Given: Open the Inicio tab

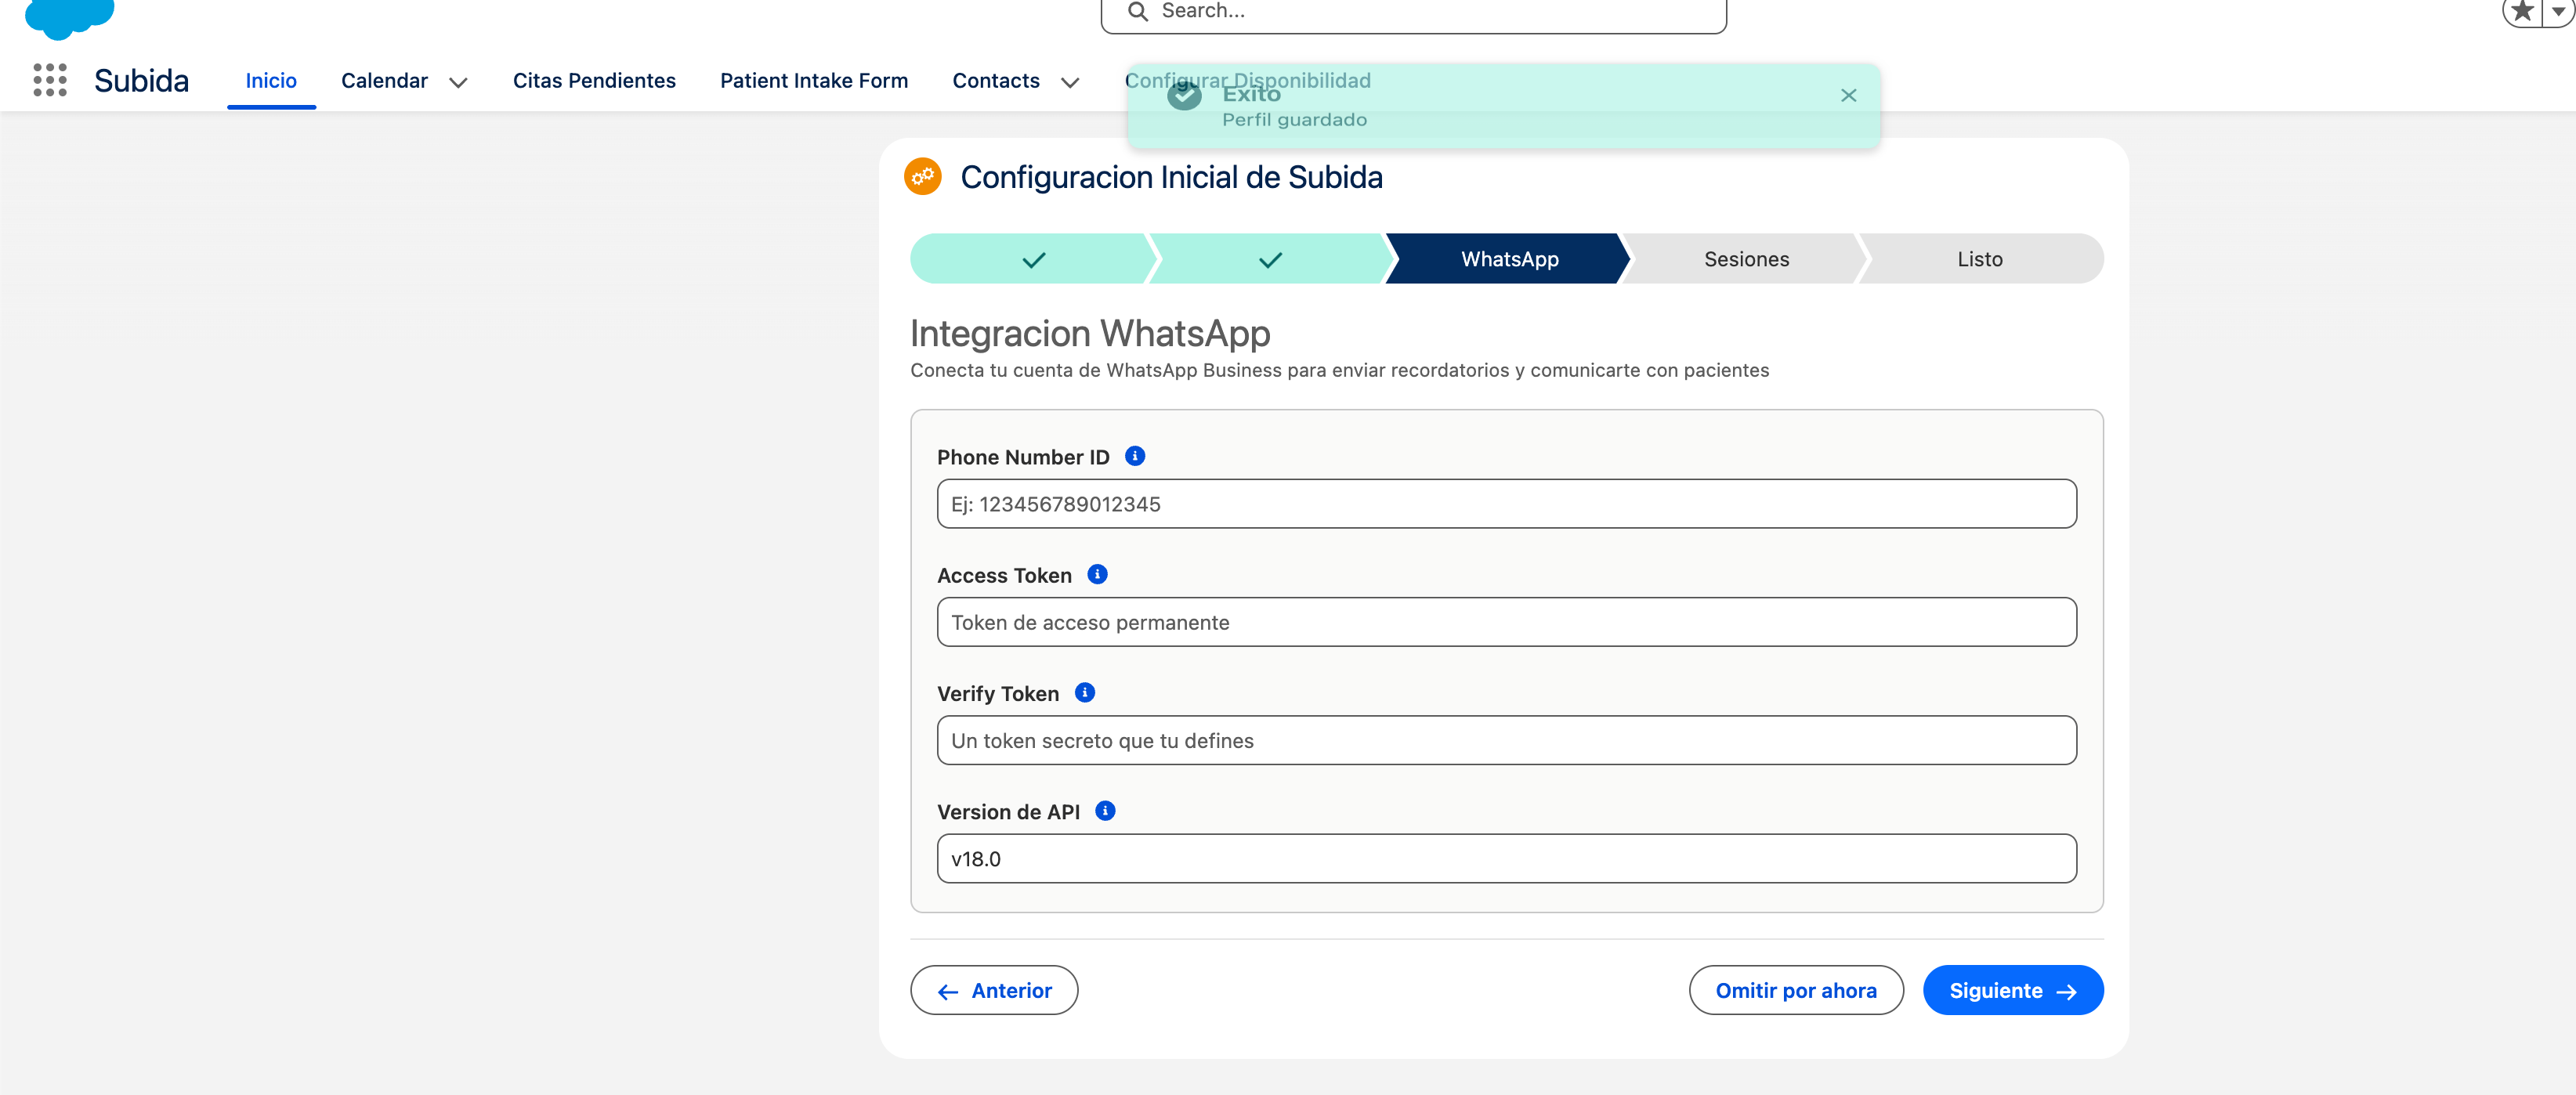Looking at the screenshot, I should pos(271,80).
